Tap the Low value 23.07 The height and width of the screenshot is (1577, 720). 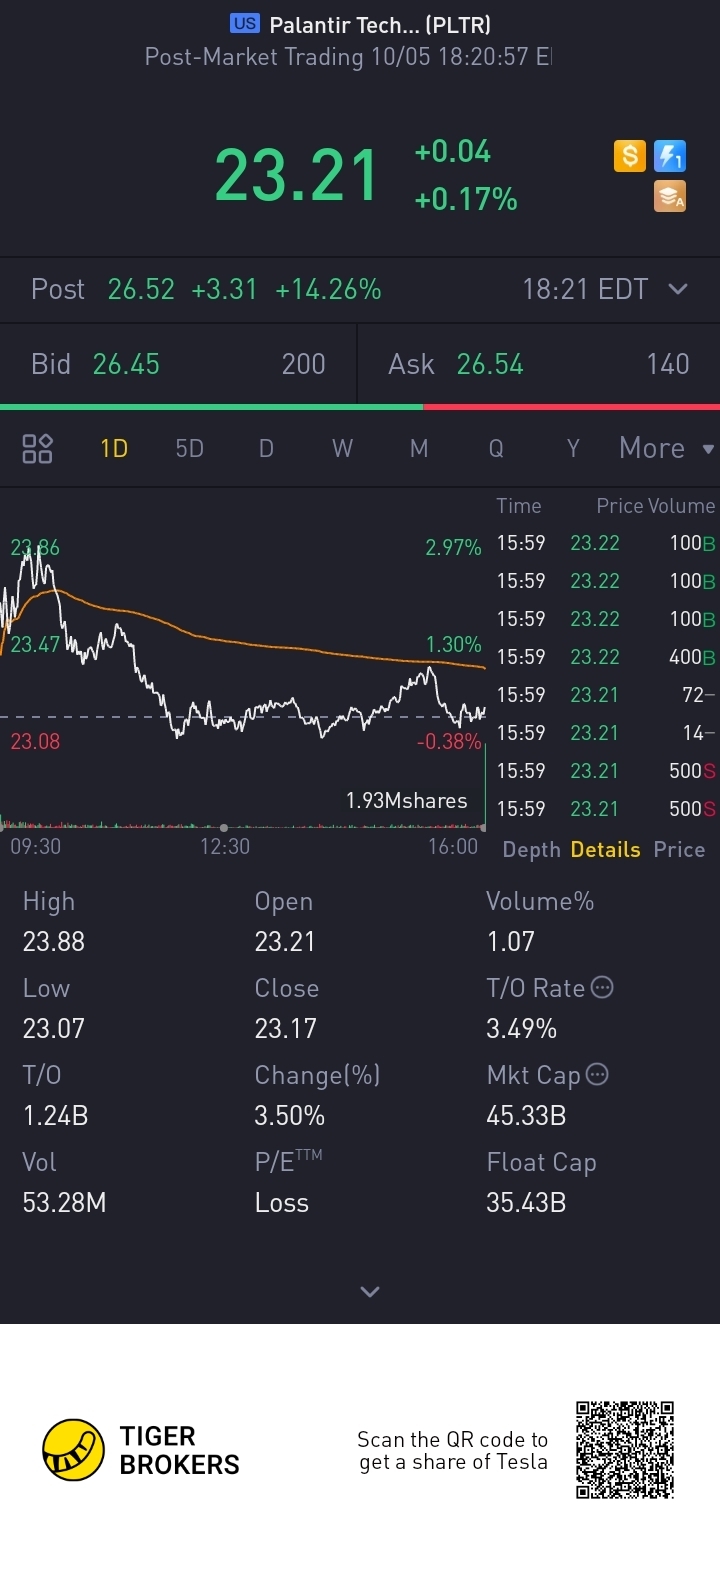click(x=54, y=1029)
